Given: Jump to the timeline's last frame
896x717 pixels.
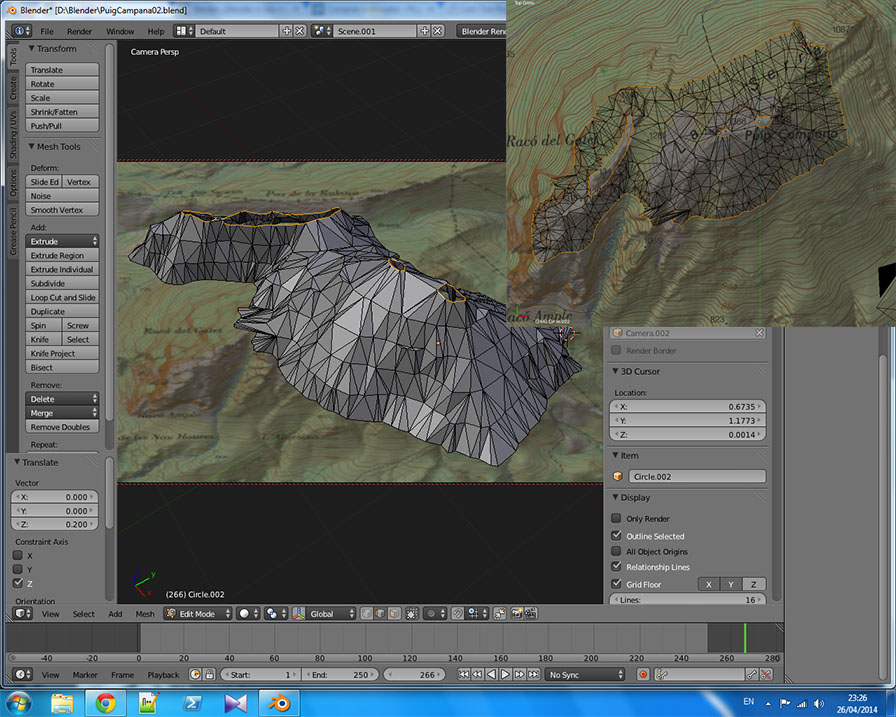Looking at the screenshot, I should [534, 675].
